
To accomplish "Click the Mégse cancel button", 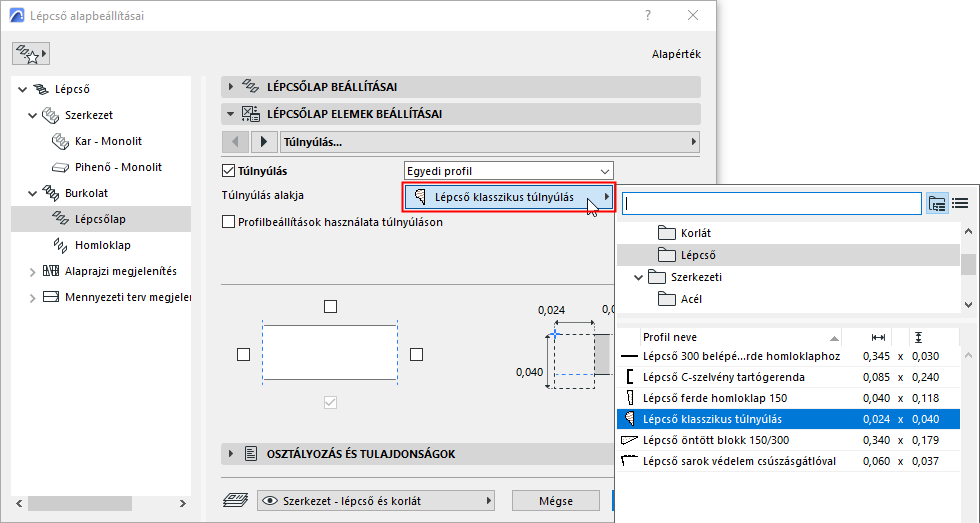I will pos(556,501).
